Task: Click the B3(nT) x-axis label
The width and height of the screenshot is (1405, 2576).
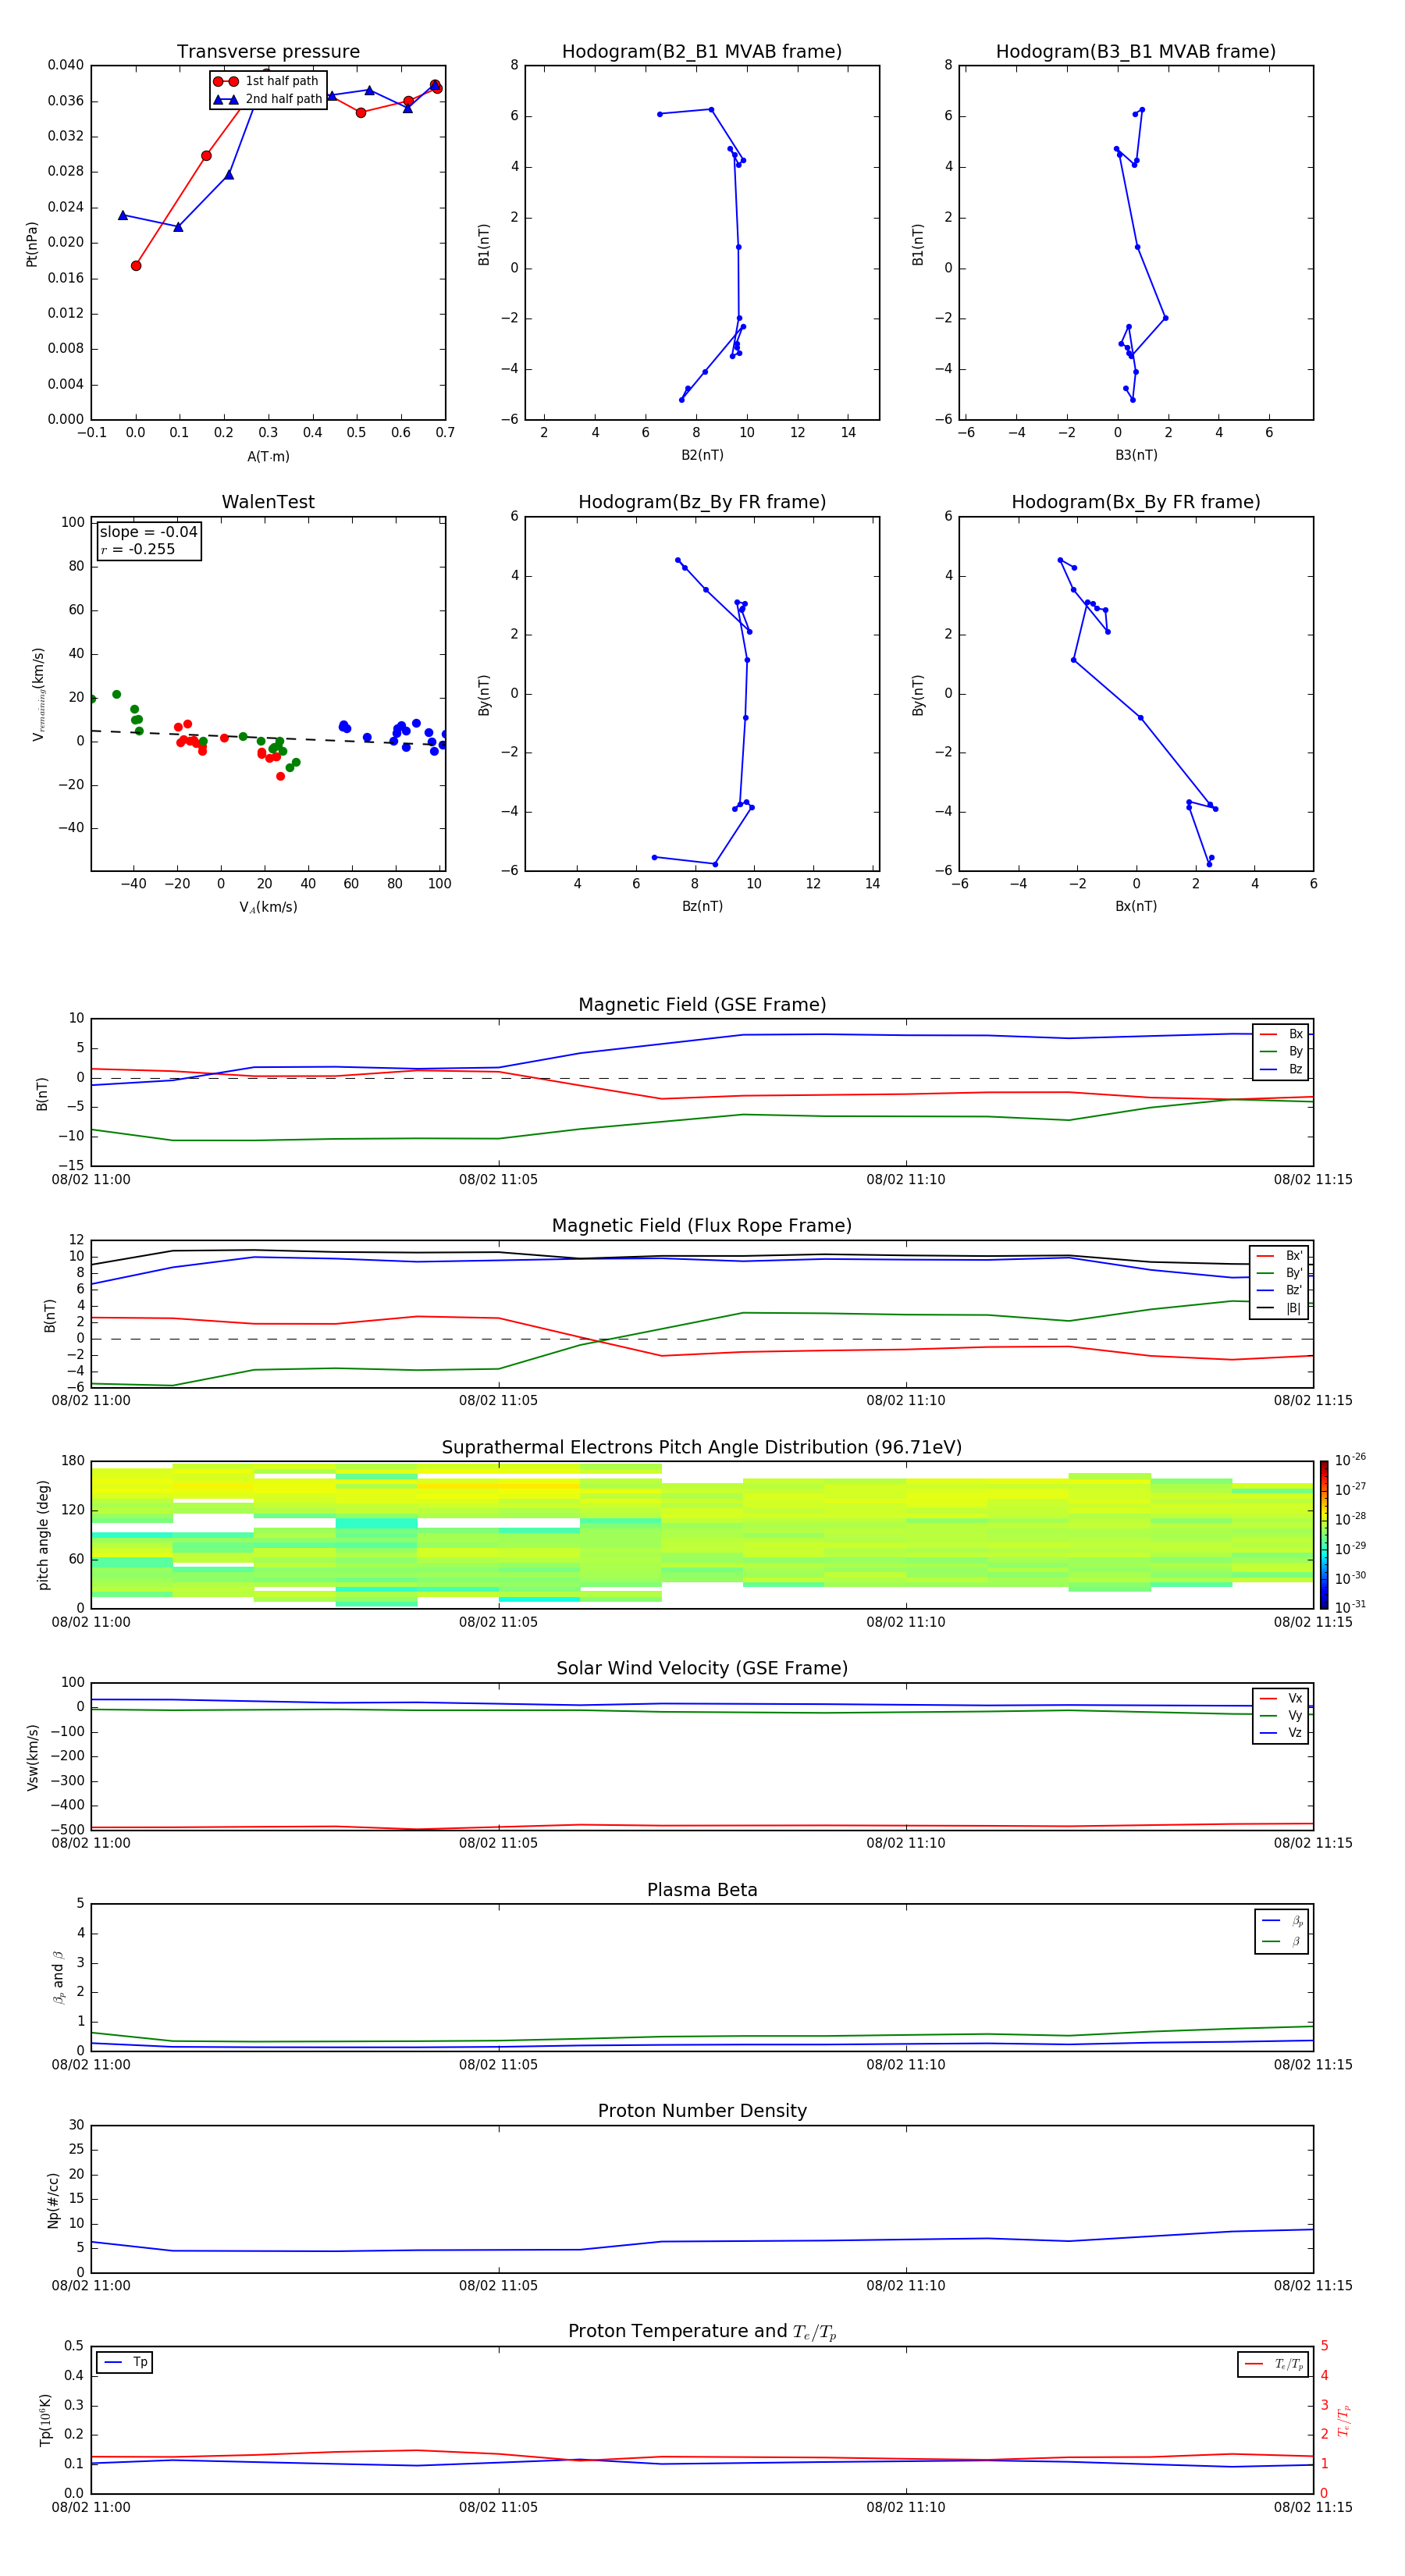Action: tap(1136, 455)
